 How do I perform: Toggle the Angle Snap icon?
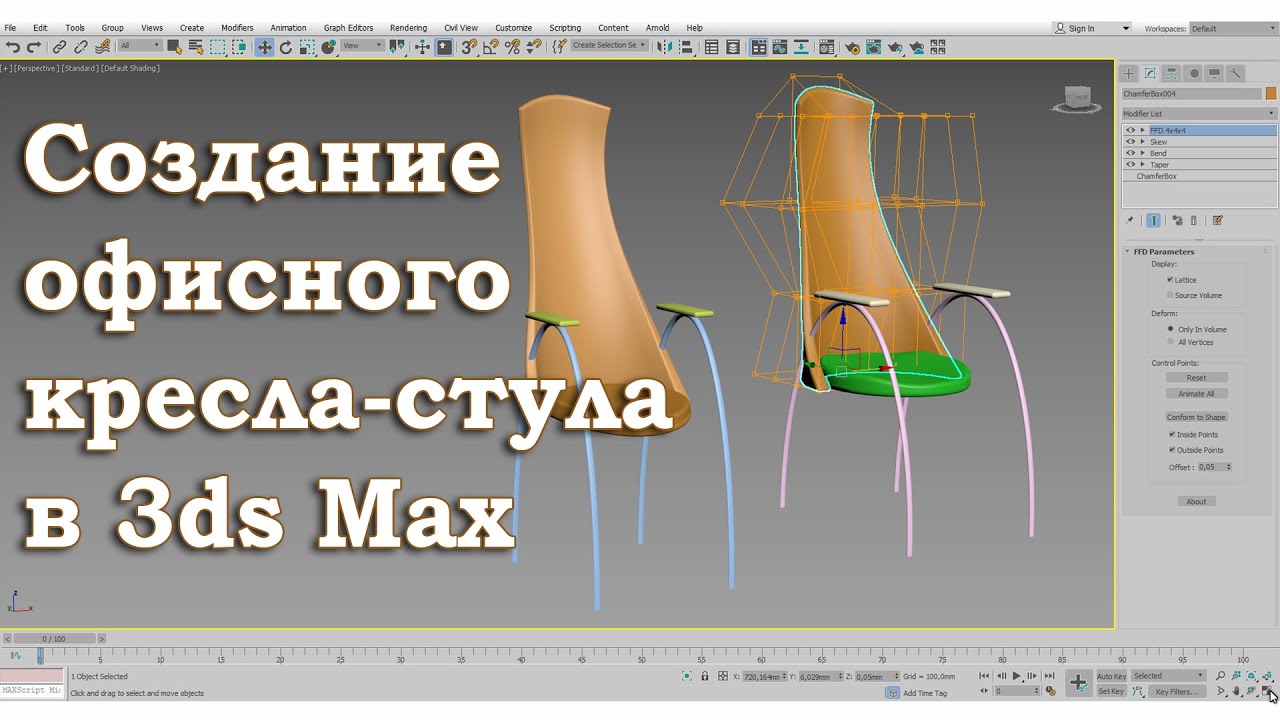[x=490, y=46]
